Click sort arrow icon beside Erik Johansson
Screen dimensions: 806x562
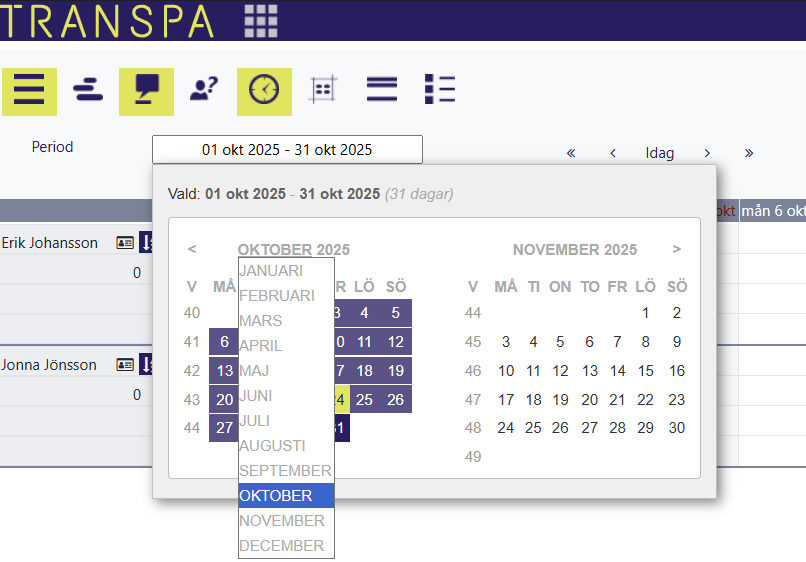click(146, 242)
